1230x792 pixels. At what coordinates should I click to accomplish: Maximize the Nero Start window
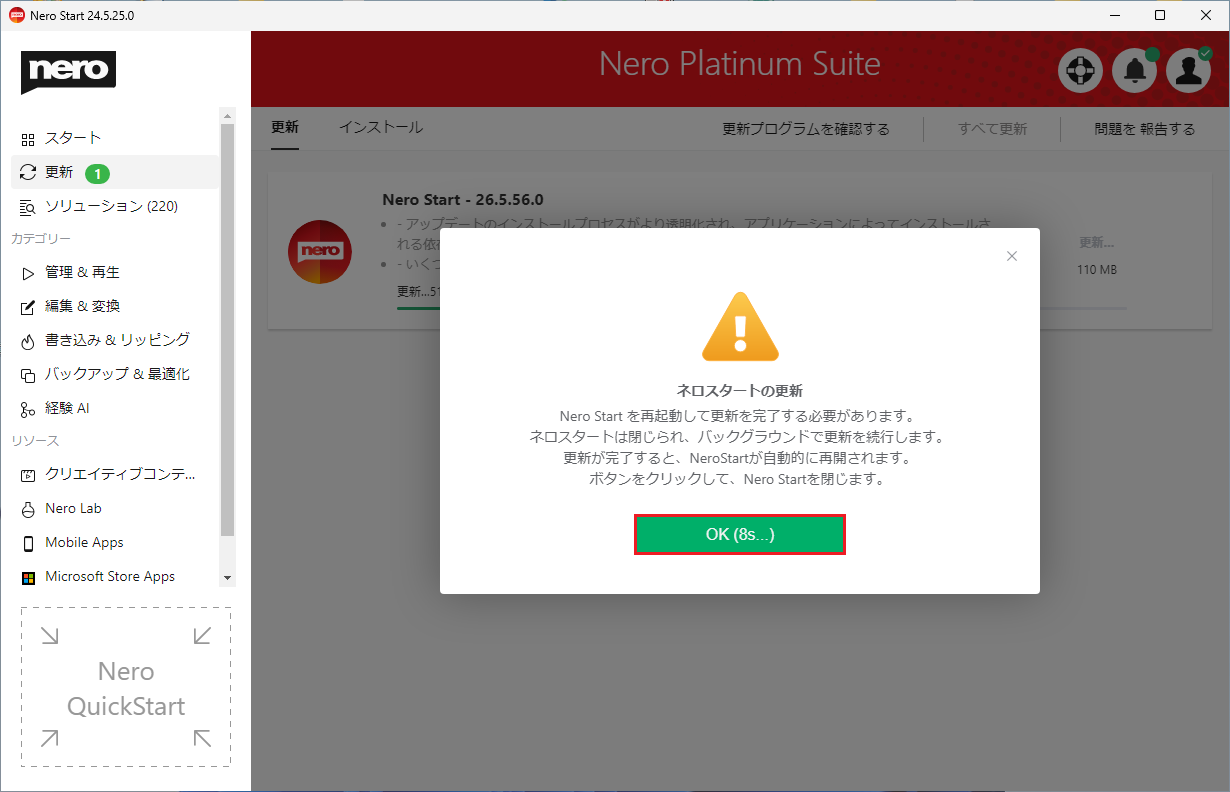click(x=1160, y=15)
